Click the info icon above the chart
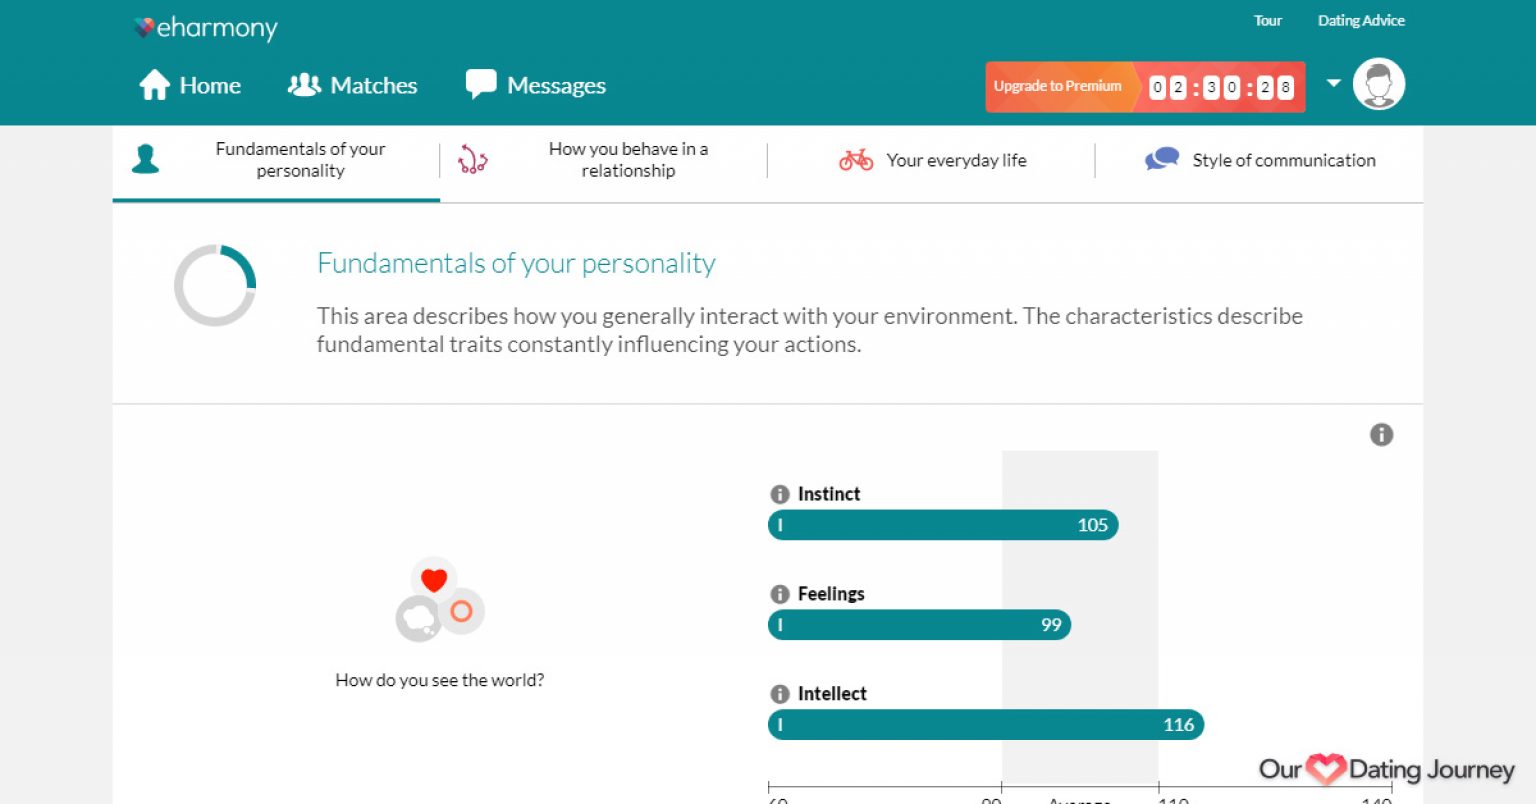 [1382, 434]
